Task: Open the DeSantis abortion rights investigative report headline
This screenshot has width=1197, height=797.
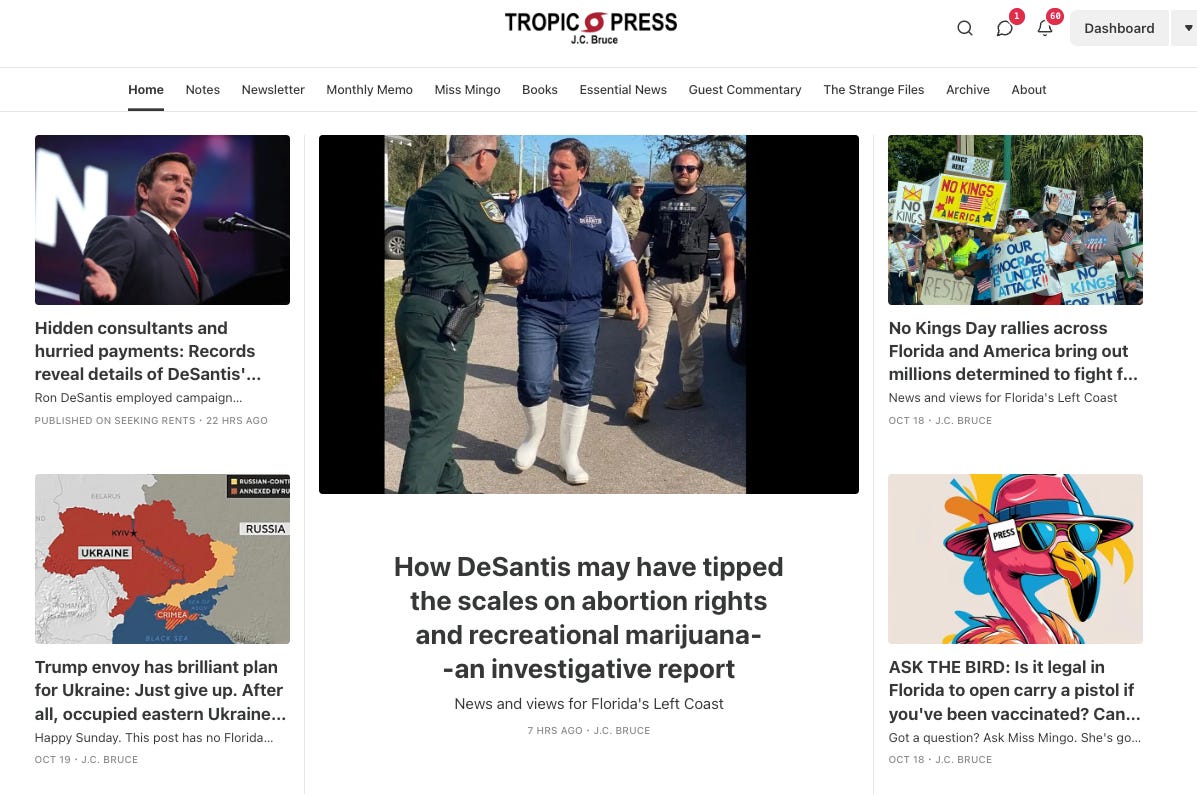Action: 589,618
